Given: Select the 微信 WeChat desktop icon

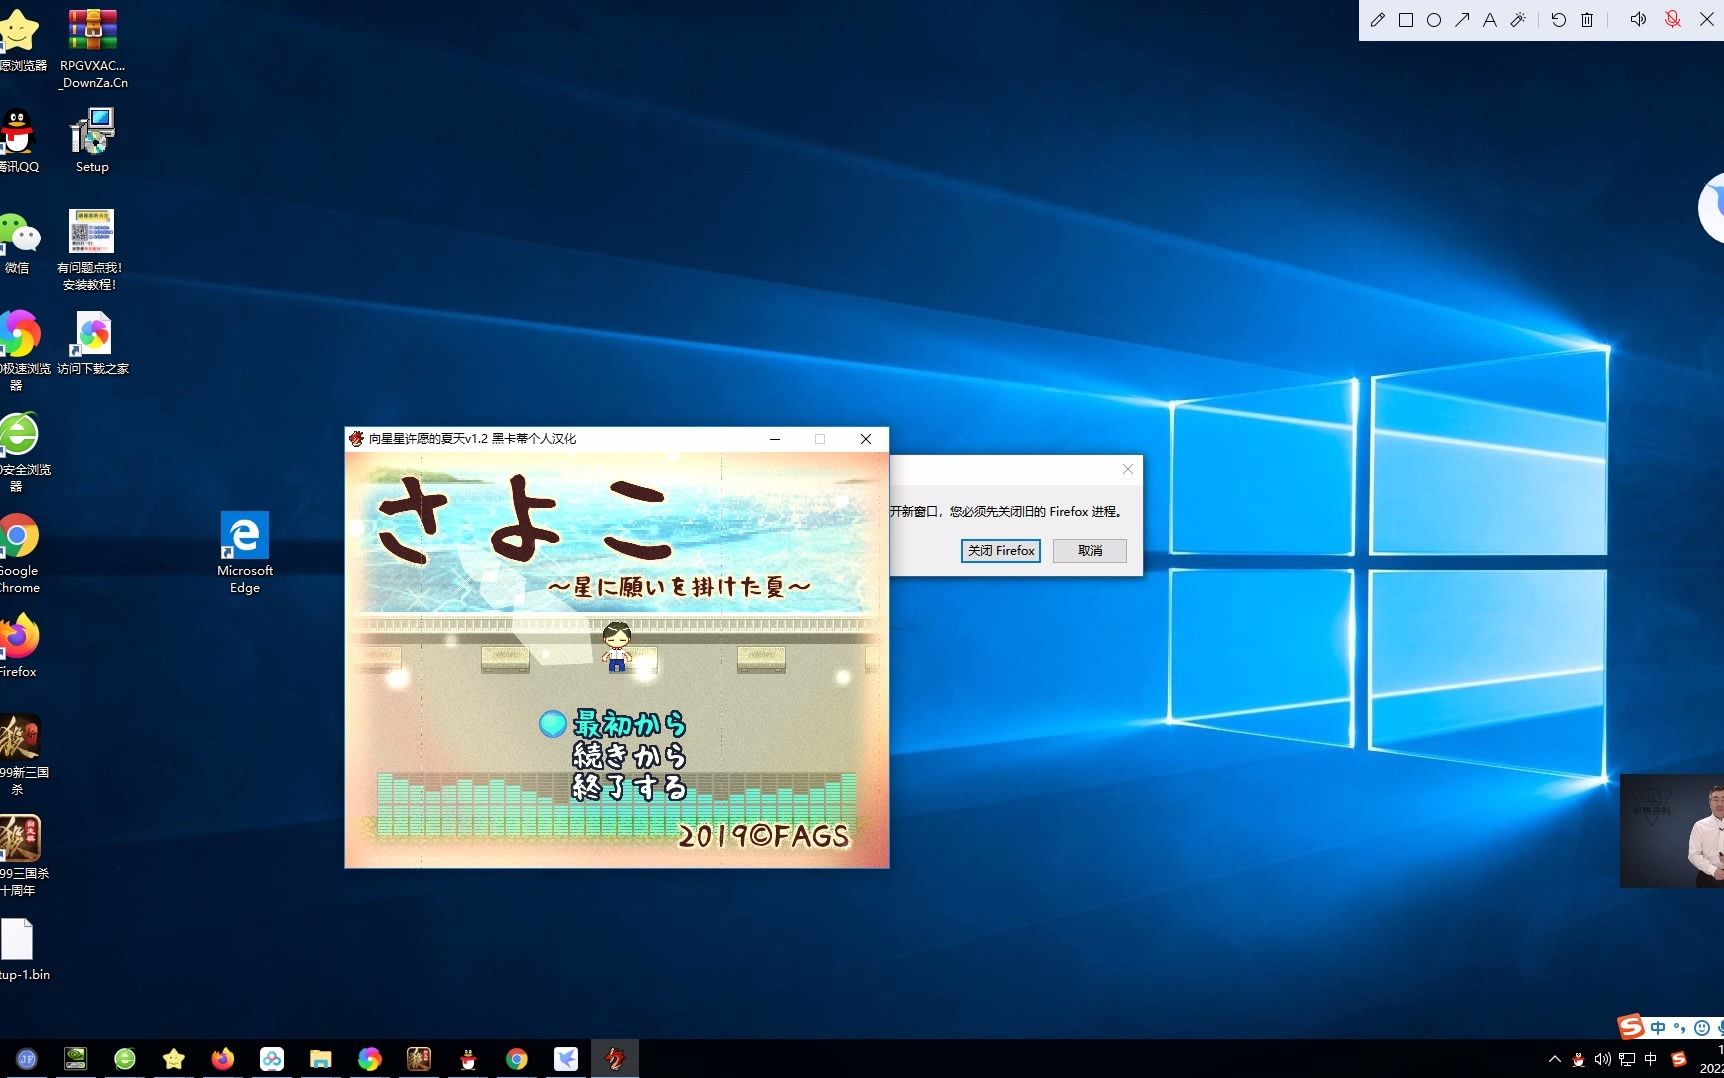Looking at the screenshot, I should click(18, 242).
